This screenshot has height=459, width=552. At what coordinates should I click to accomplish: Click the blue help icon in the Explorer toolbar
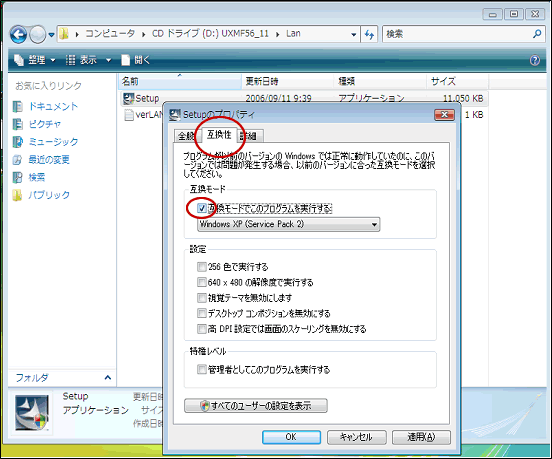pyautogui.click(x=535, y=60)
